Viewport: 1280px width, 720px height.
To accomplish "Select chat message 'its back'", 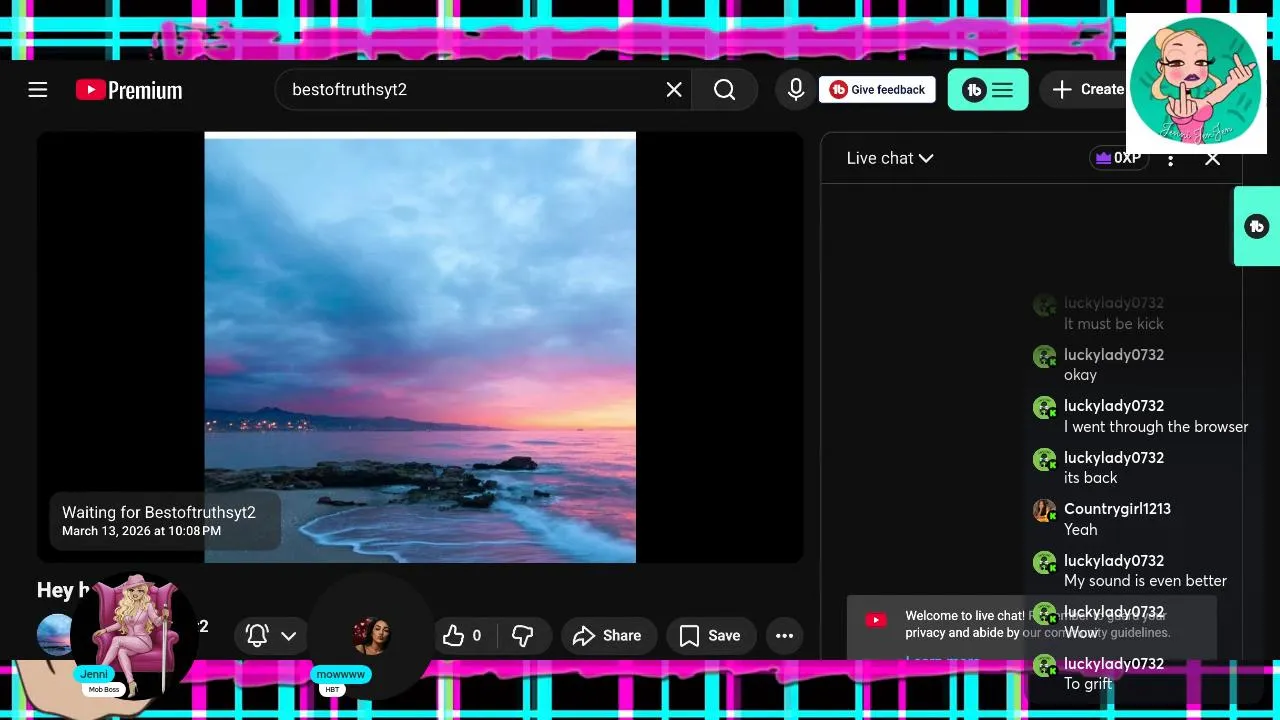I will (1090, 478).
